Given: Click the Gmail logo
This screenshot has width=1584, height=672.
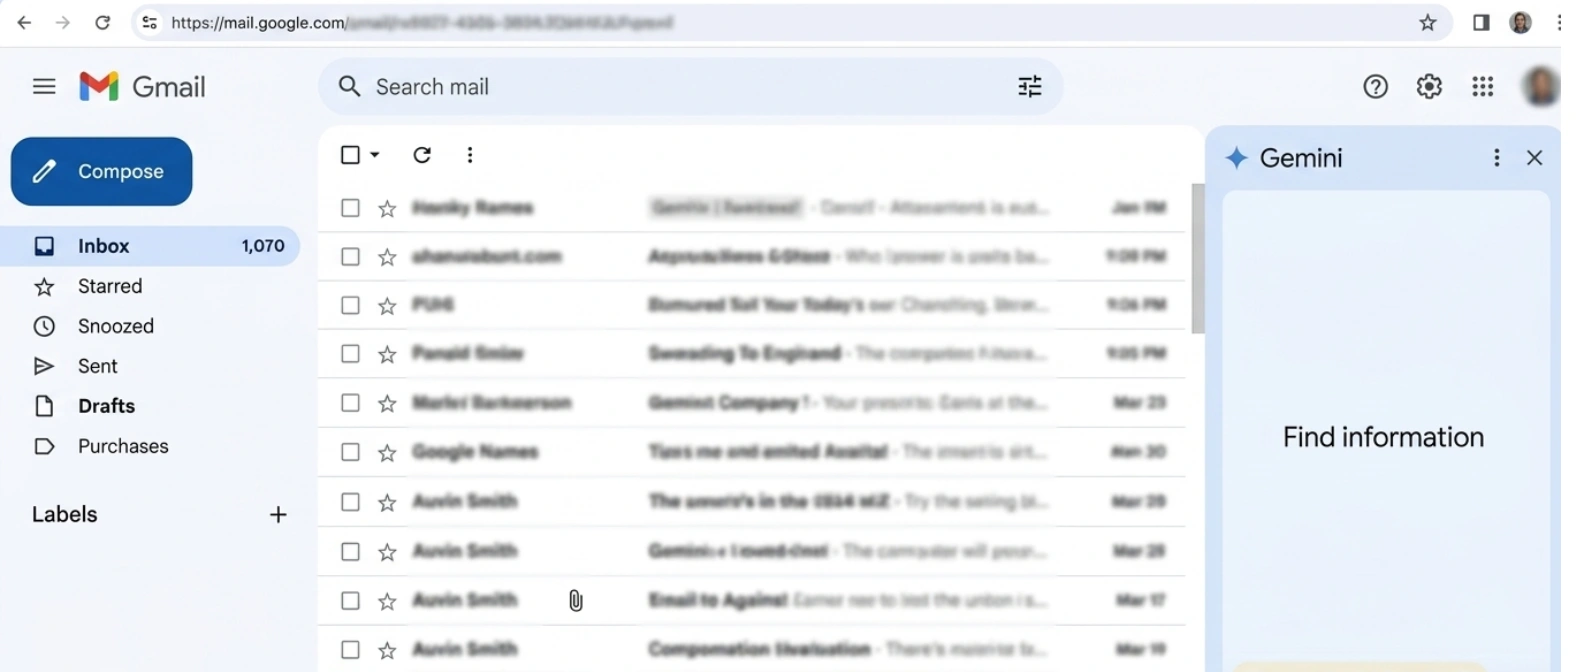Looking at the screenshot, I should click(142, 87).
